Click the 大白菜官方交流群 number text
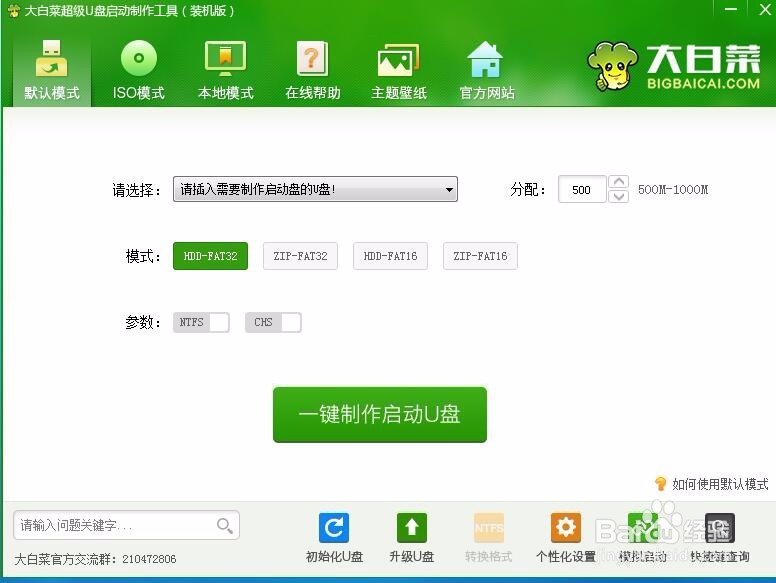This screenshot has height=583, width=776. click(95, 559)
